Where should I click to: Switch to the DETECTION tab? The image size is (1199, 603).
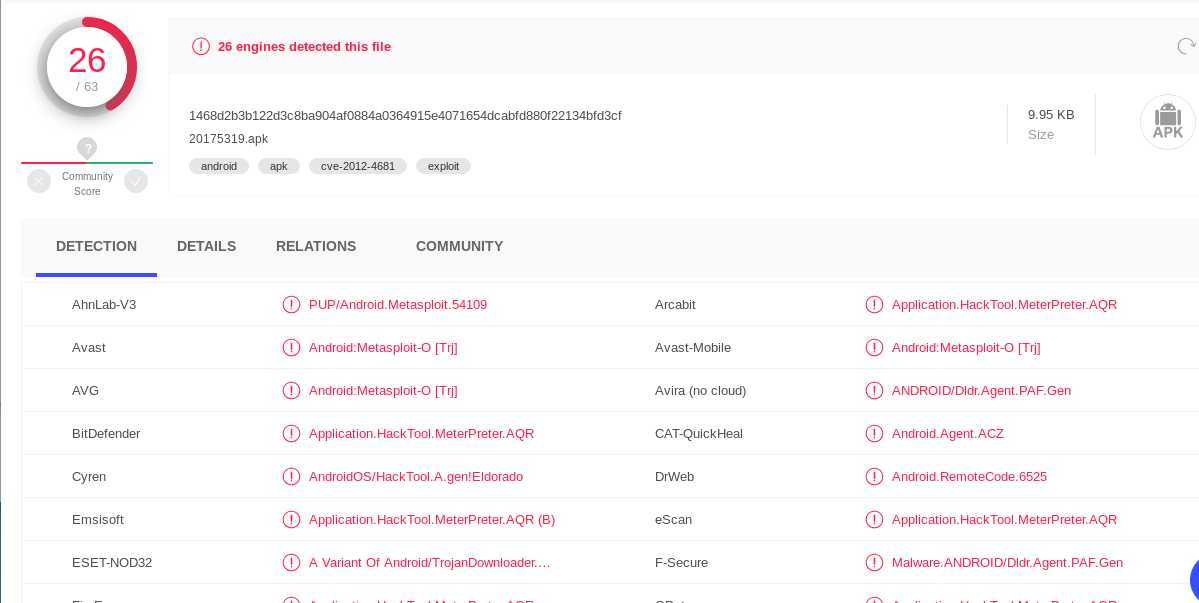(96, 246)
